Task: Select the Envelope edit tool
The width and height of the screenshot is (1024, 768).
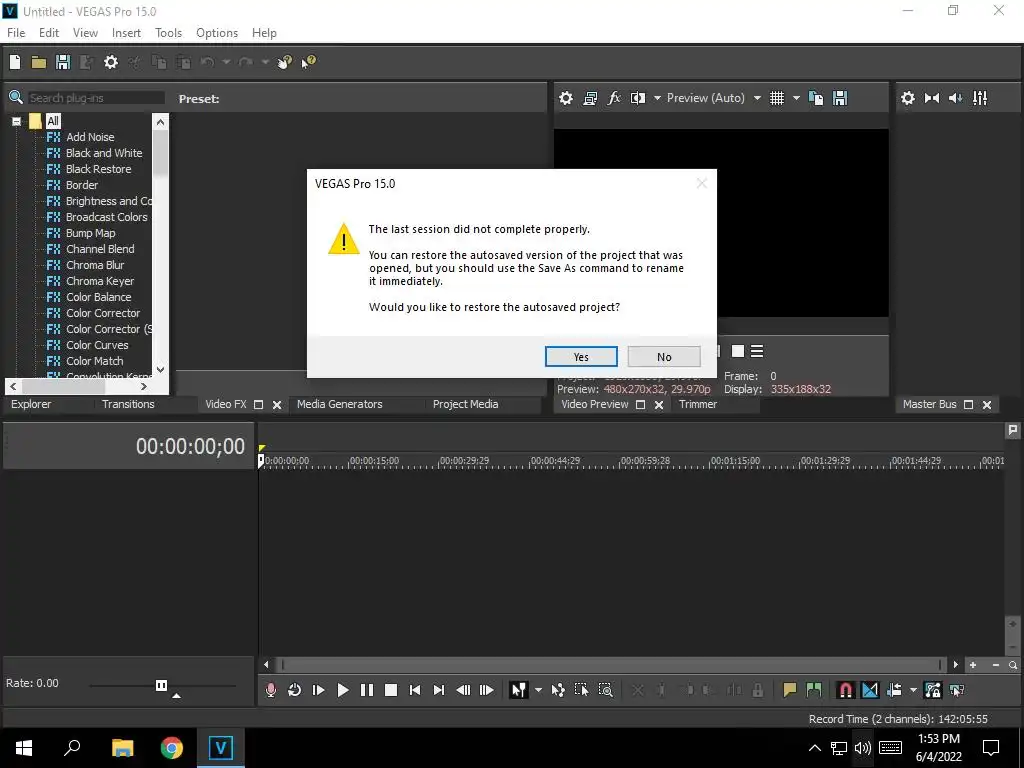Action: point(558,690)
